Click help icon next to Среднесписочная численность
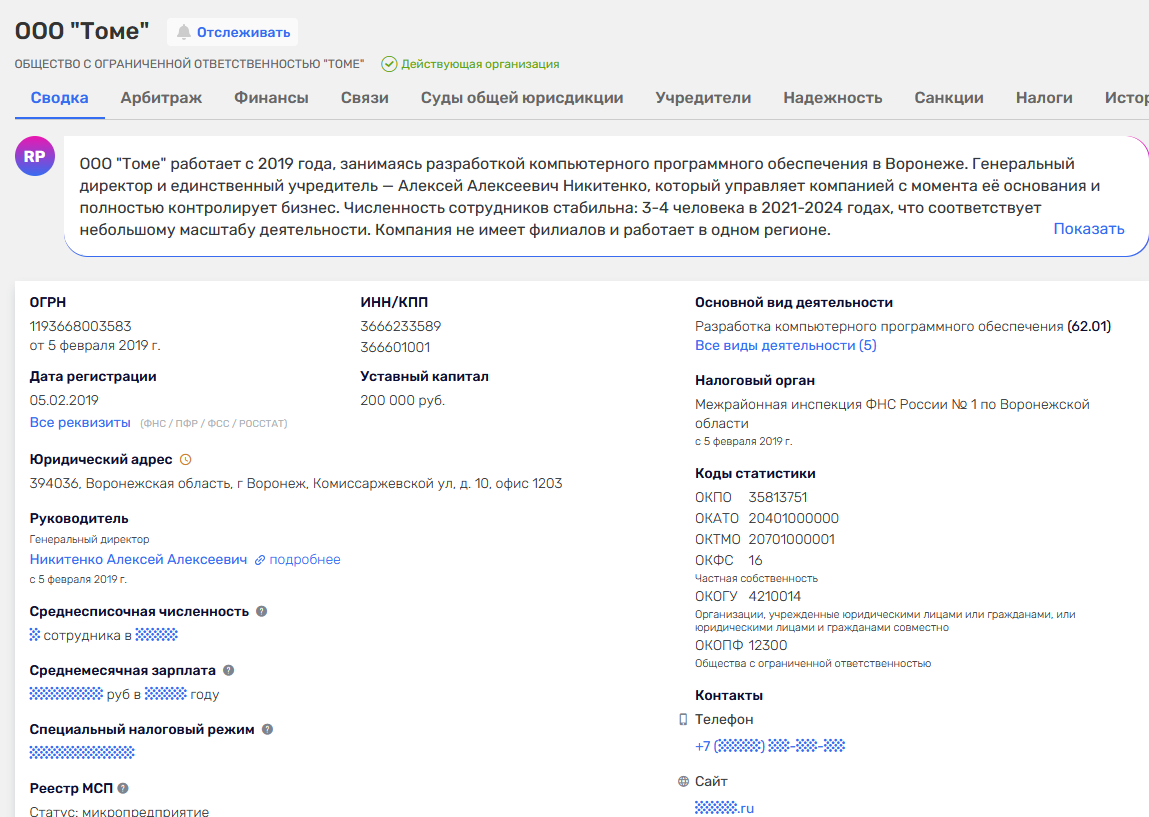The width and height of the screenshot is (1149, 817). (x=262, y=611)
